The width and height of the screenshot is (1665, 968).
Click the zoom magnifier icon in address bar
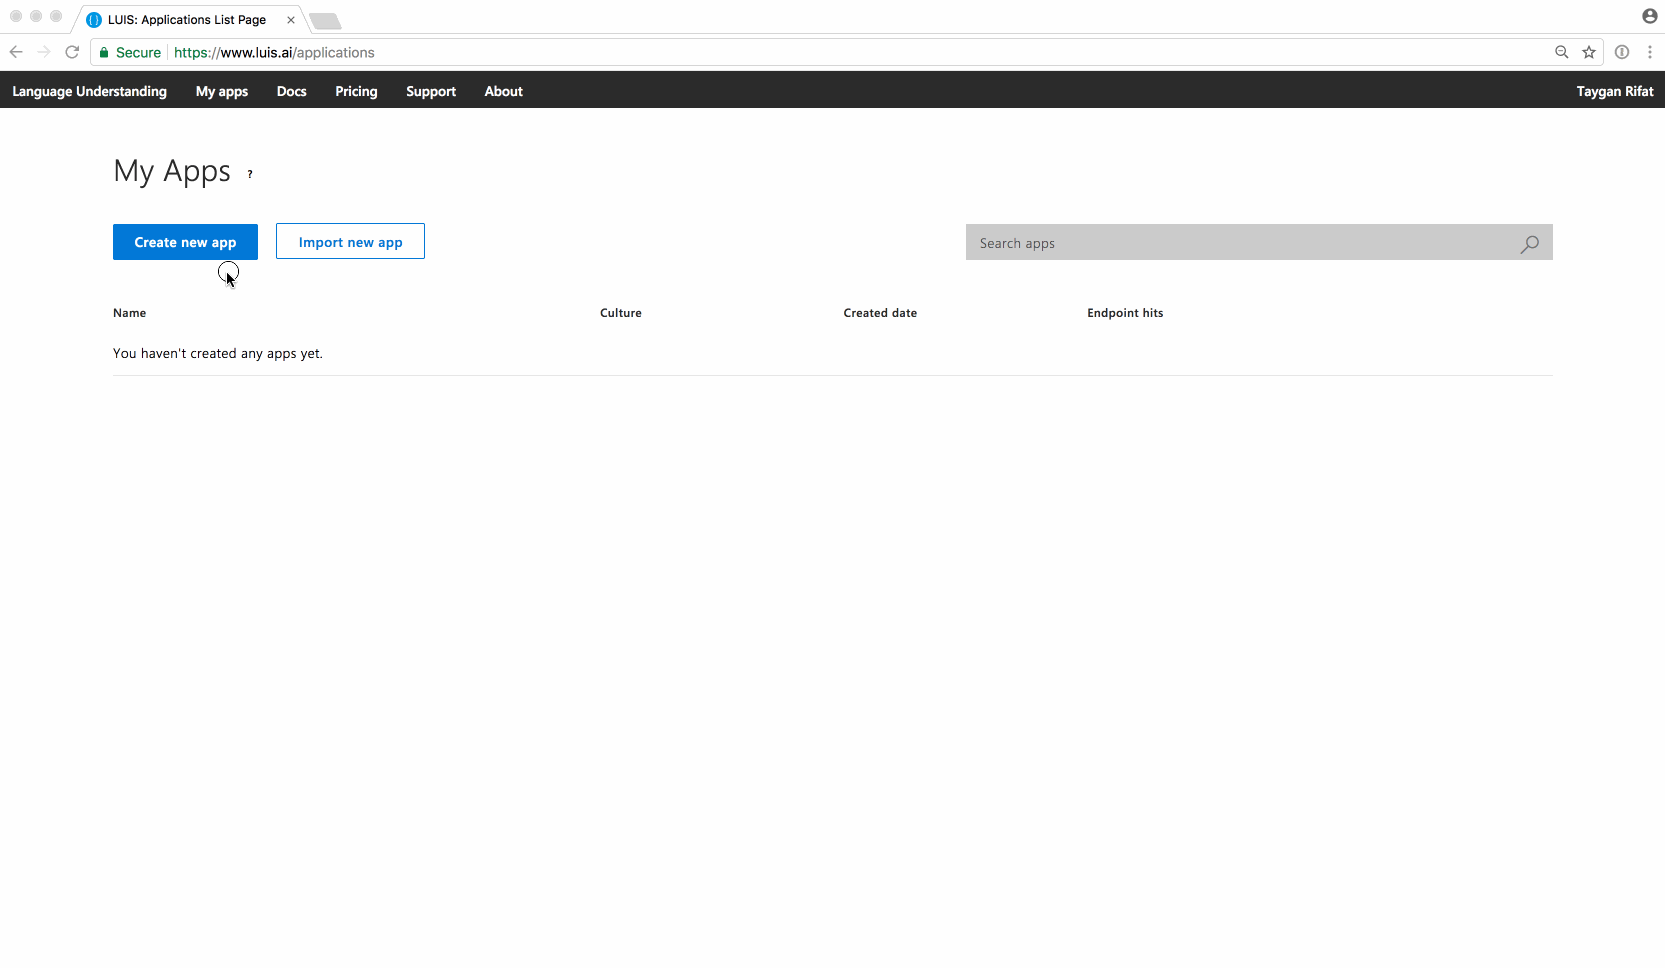(1561, 52)
